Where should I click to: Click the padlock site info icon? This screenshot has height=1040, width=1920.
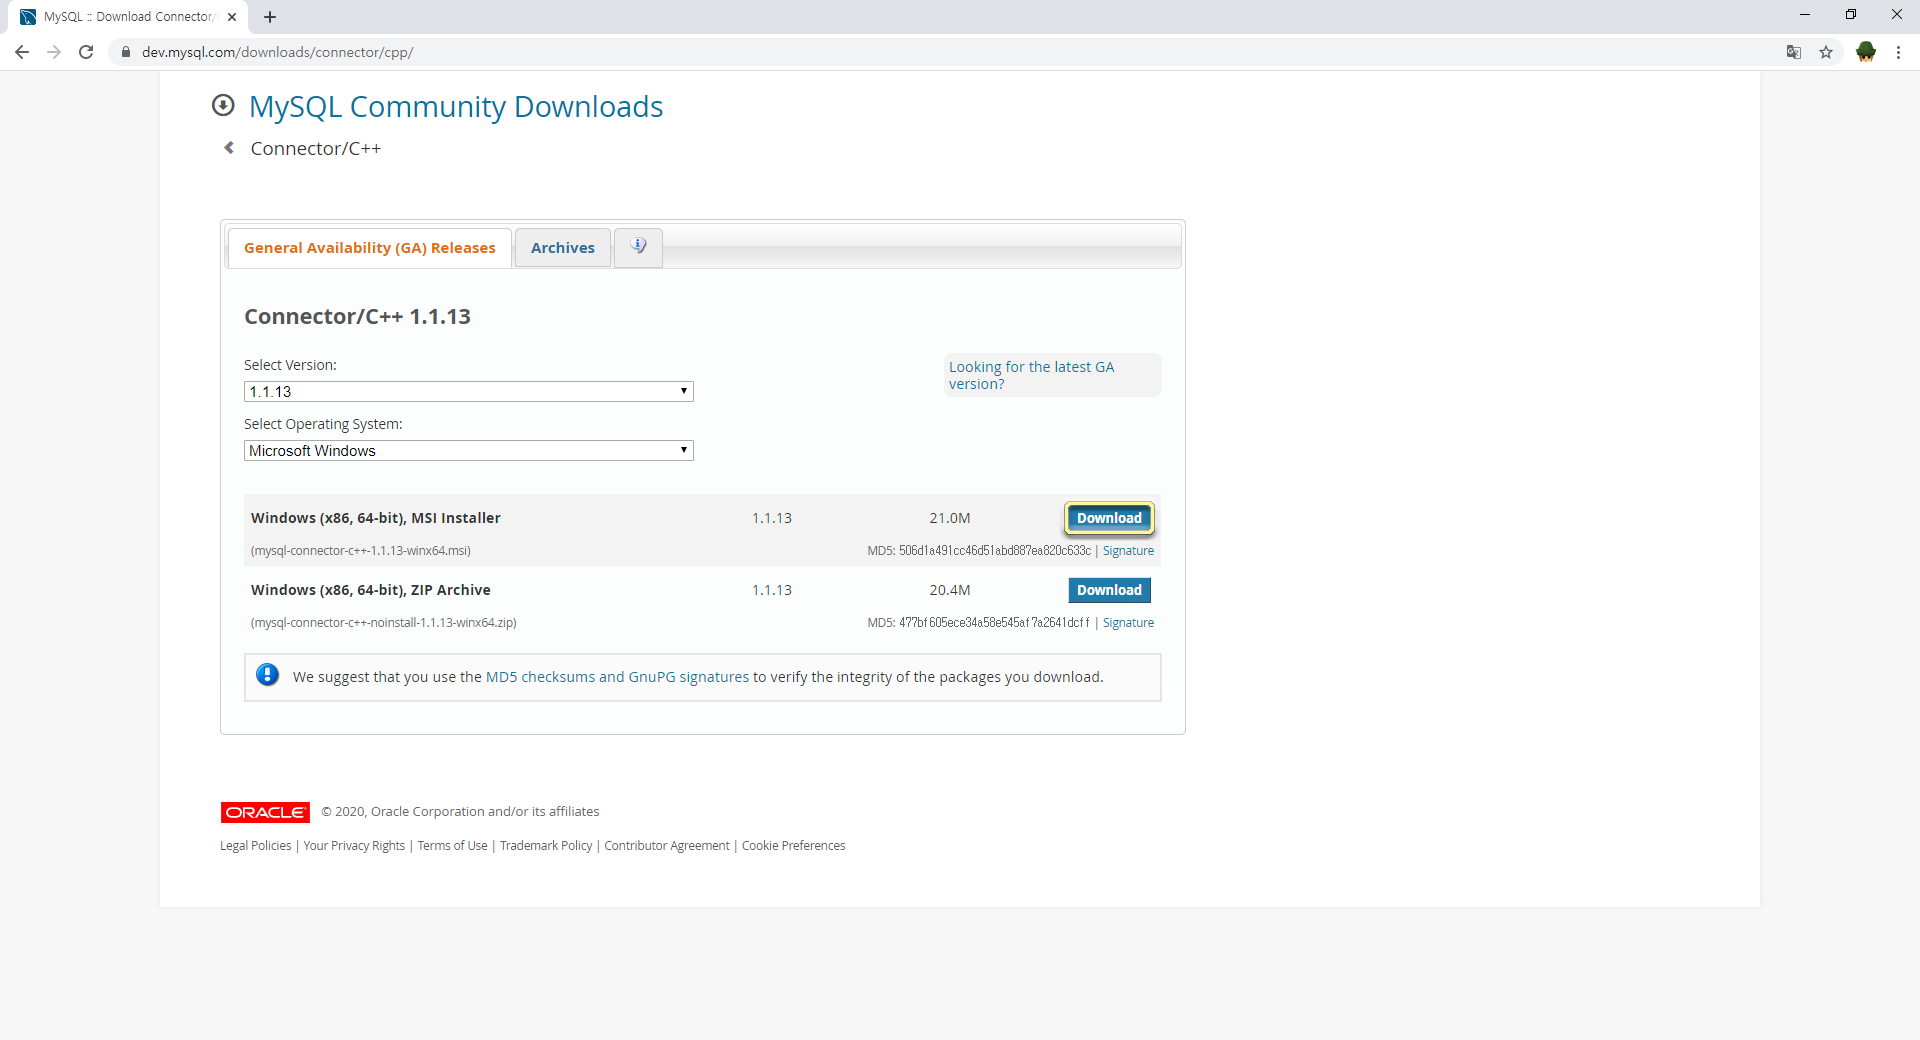(x=125, y=52)
